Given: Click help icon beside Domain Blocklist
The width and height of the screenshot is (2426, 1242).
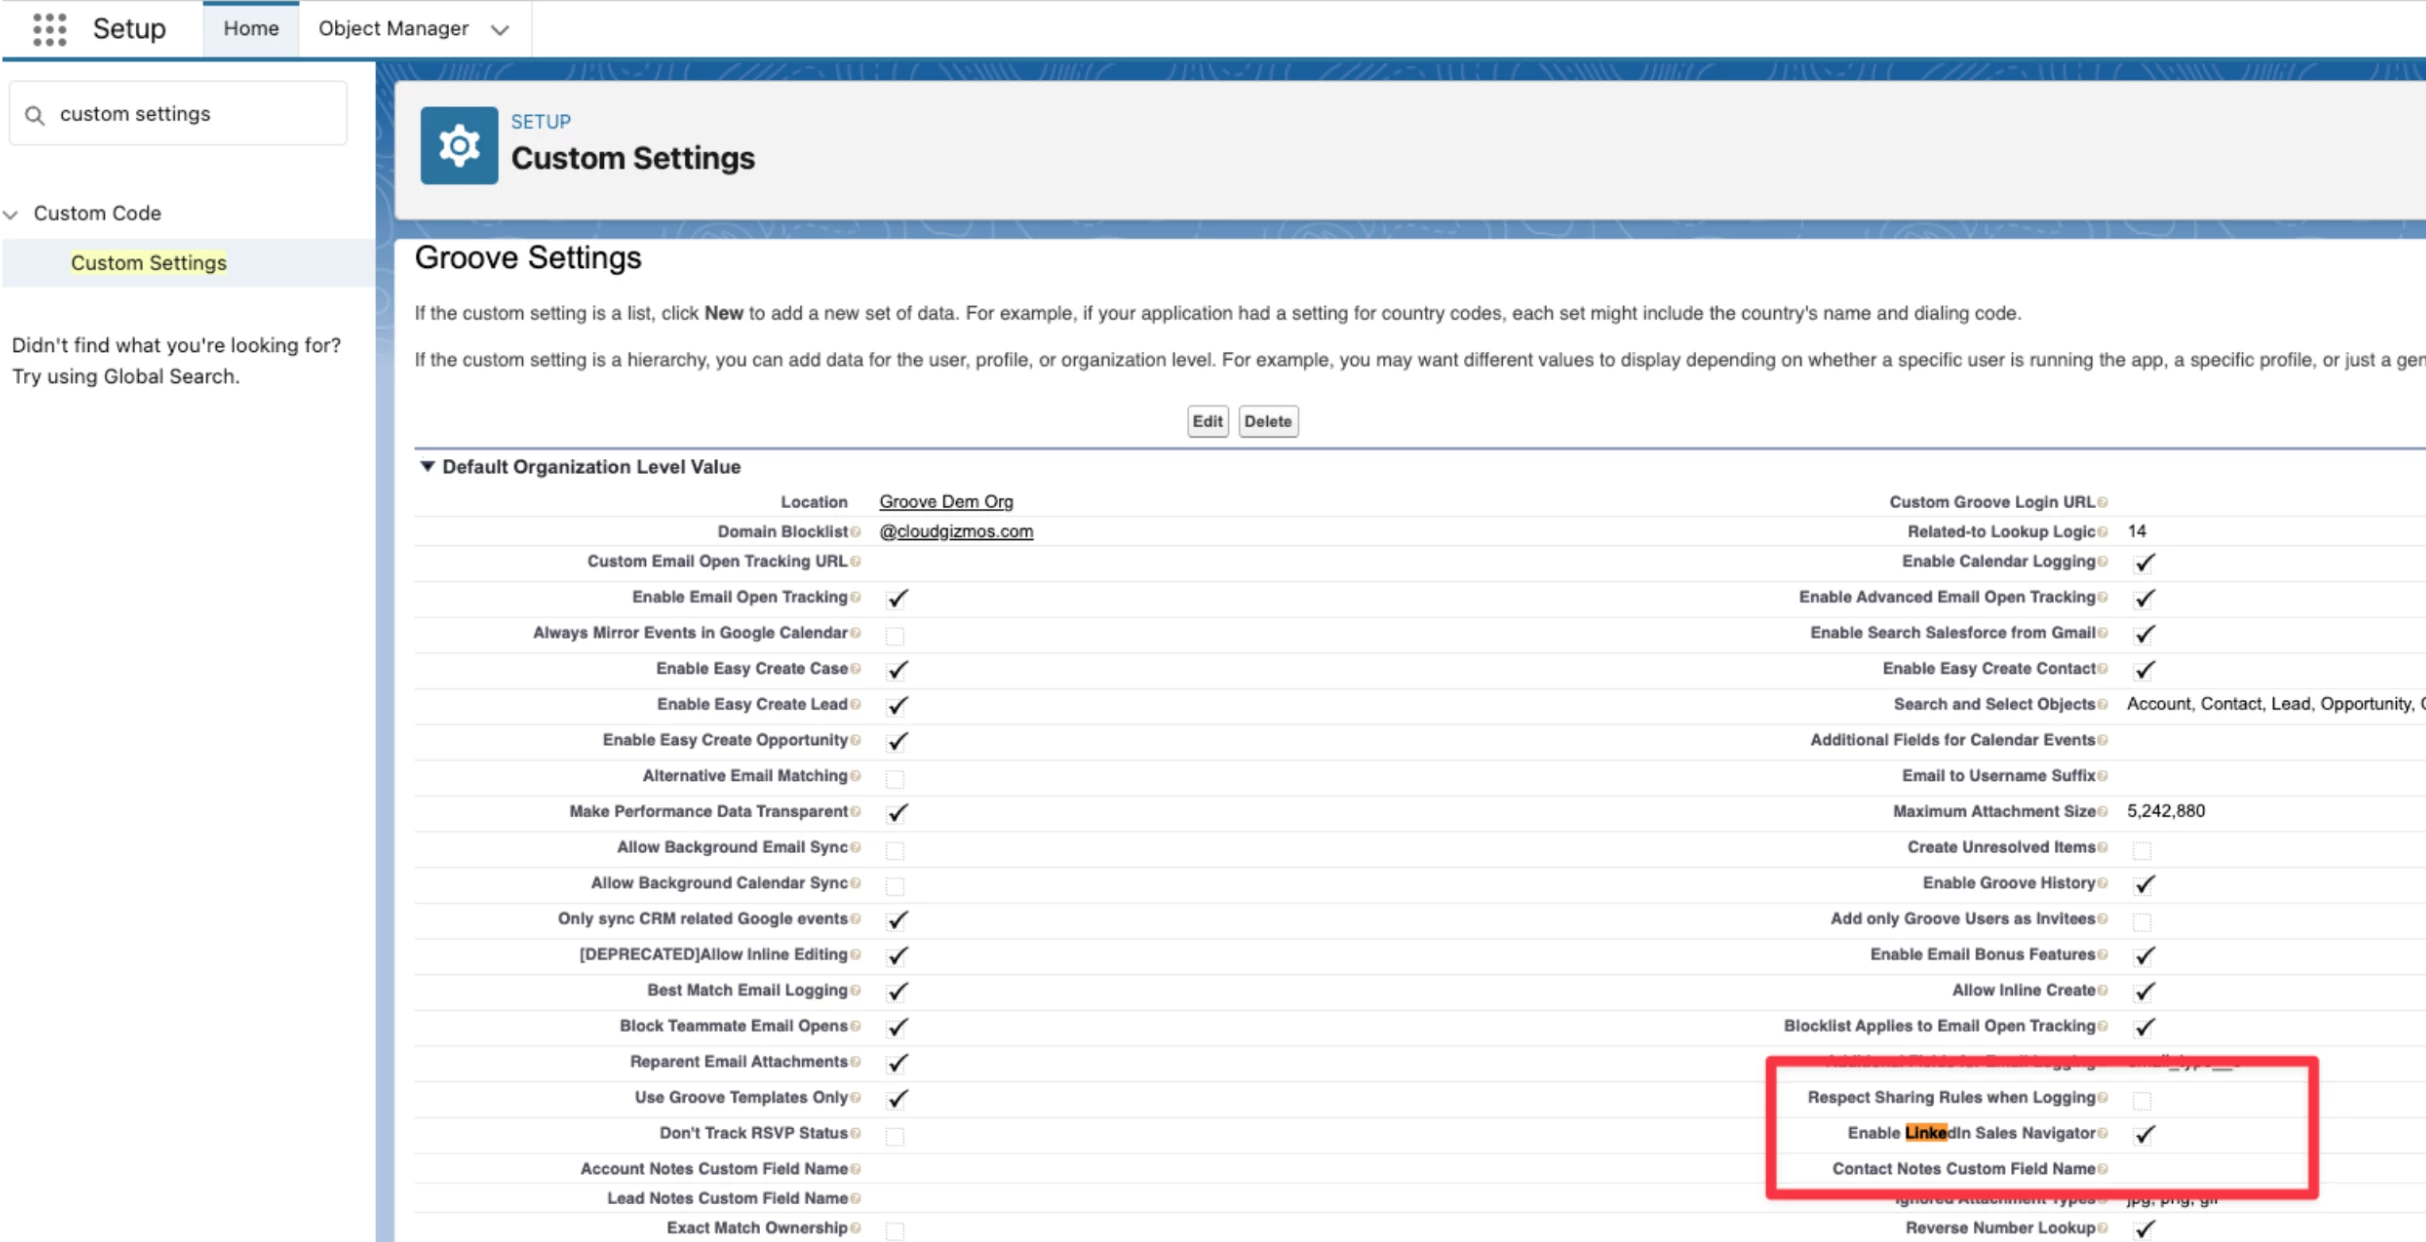Looking at the screenshot, I should point(856,532).
